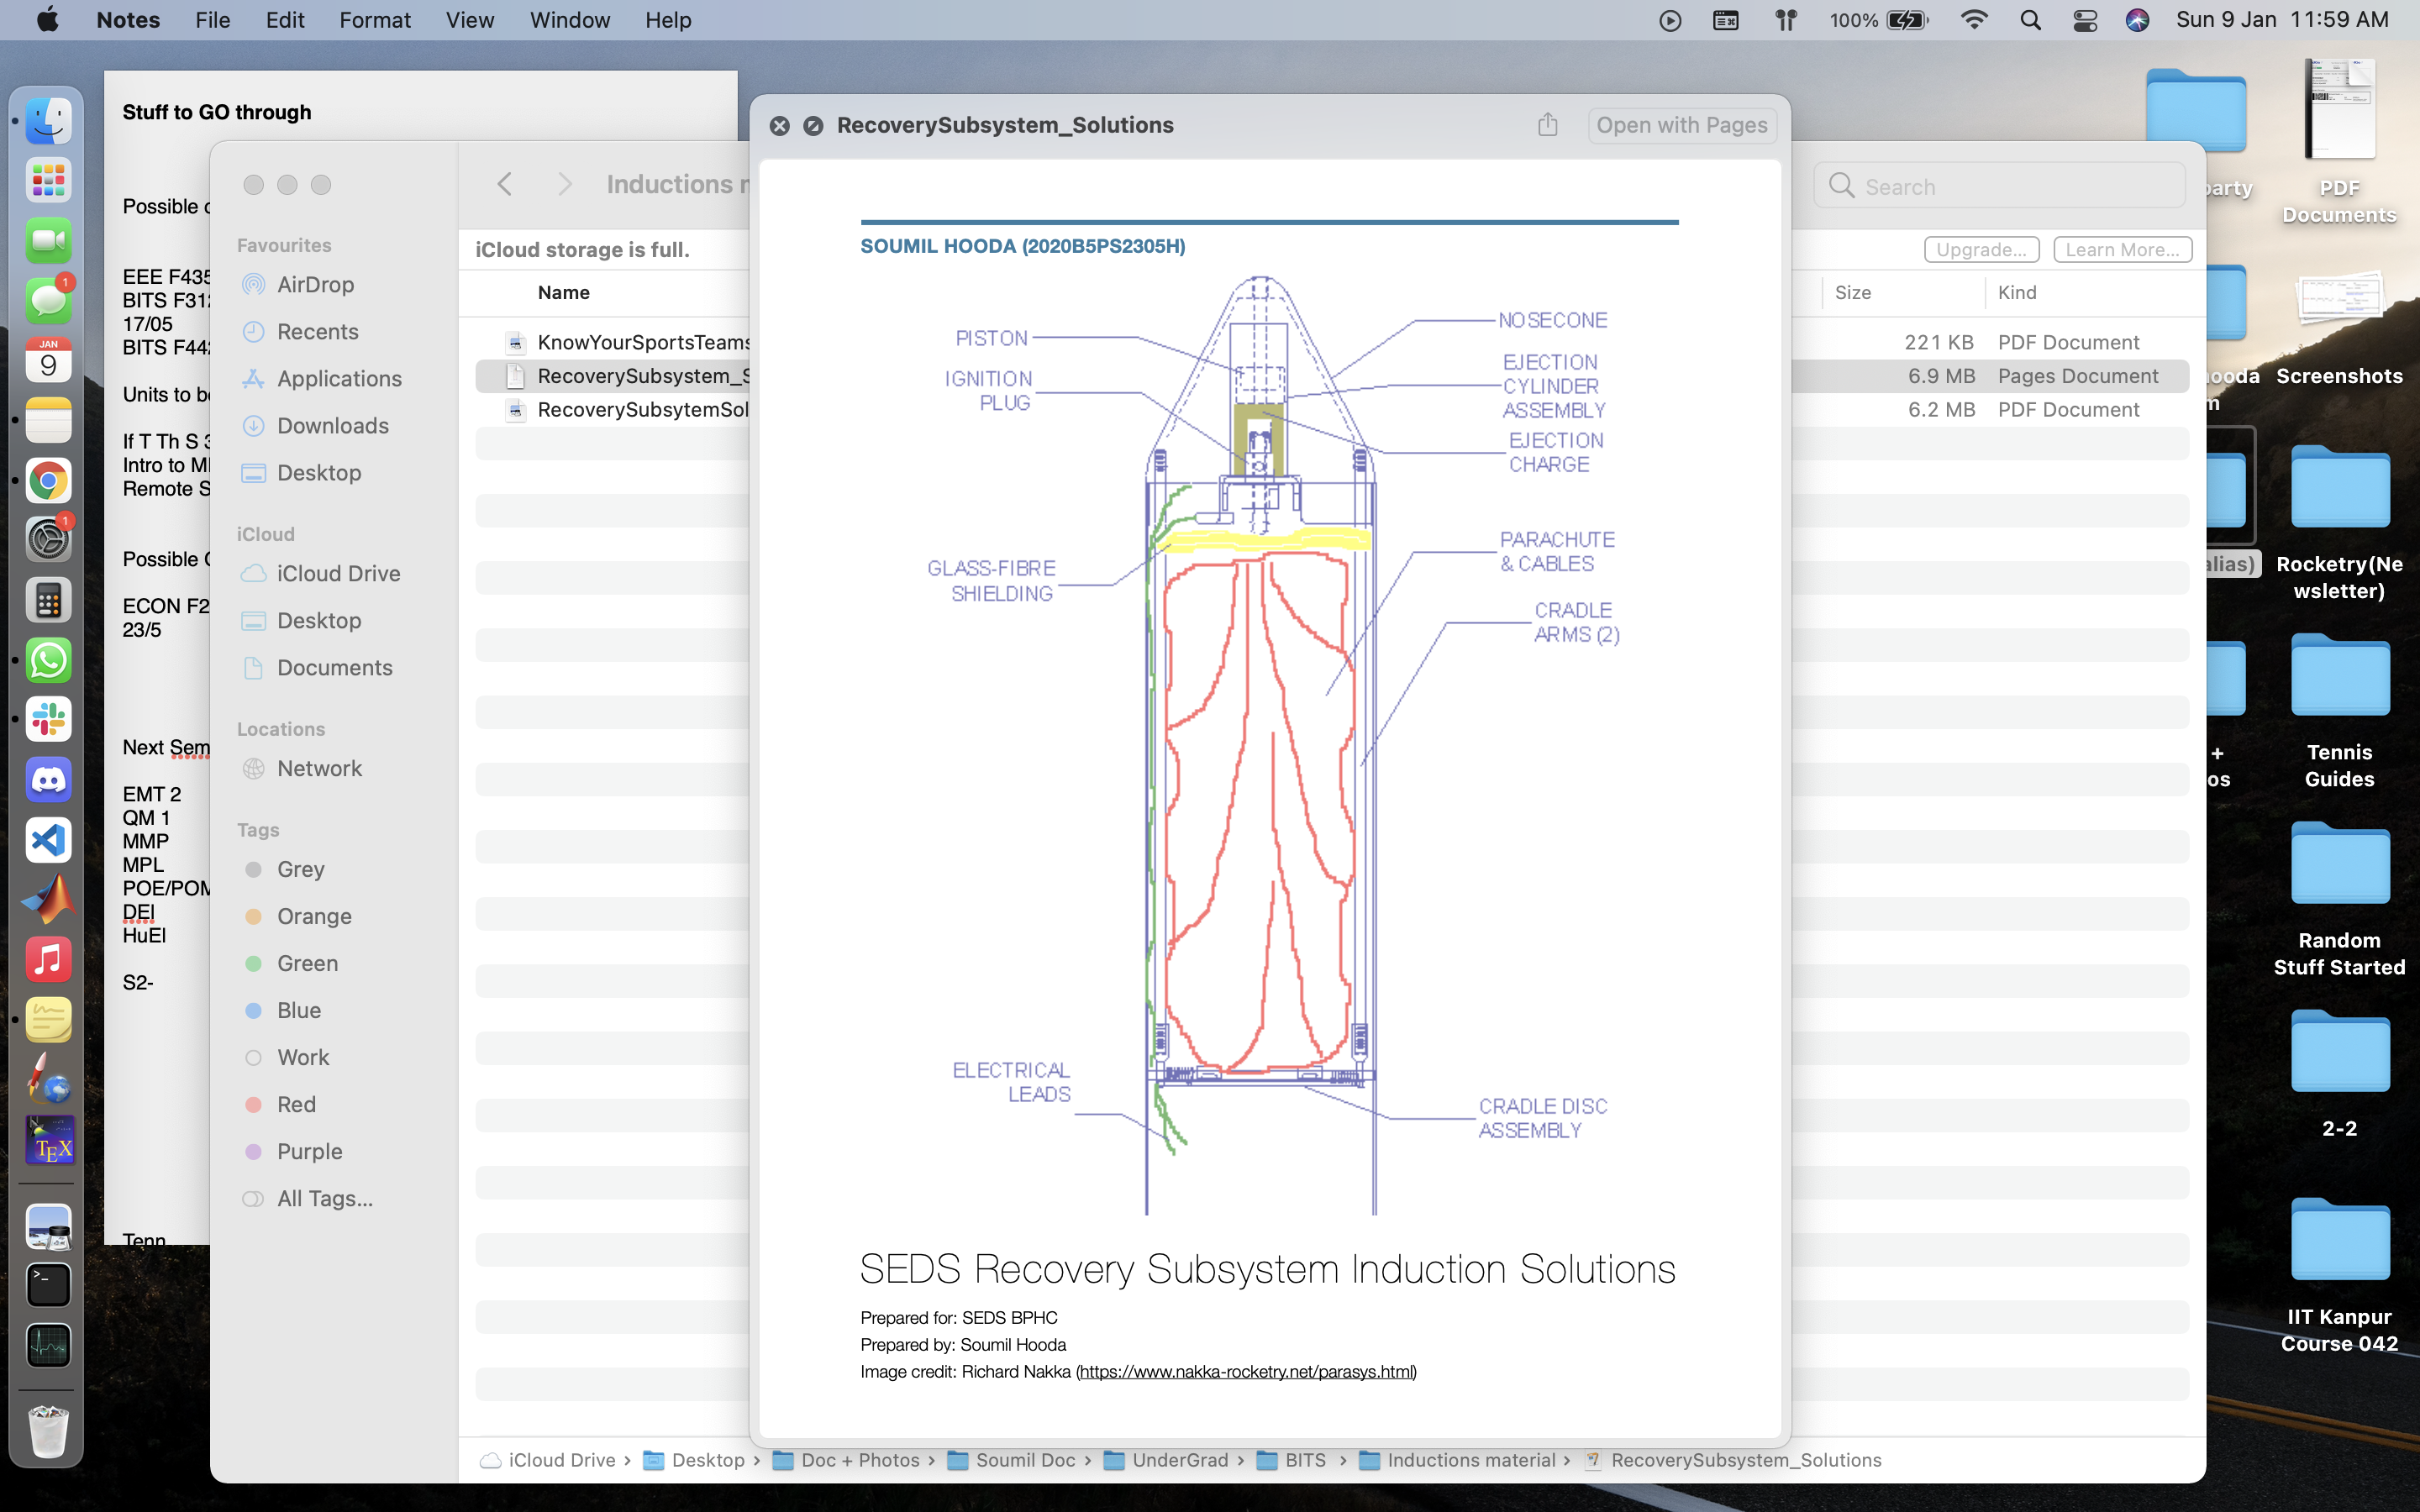Open the Inductions material folder from the breadcrumb path
This screenshot has height=1512, width=2420.
(1473, 1460)
